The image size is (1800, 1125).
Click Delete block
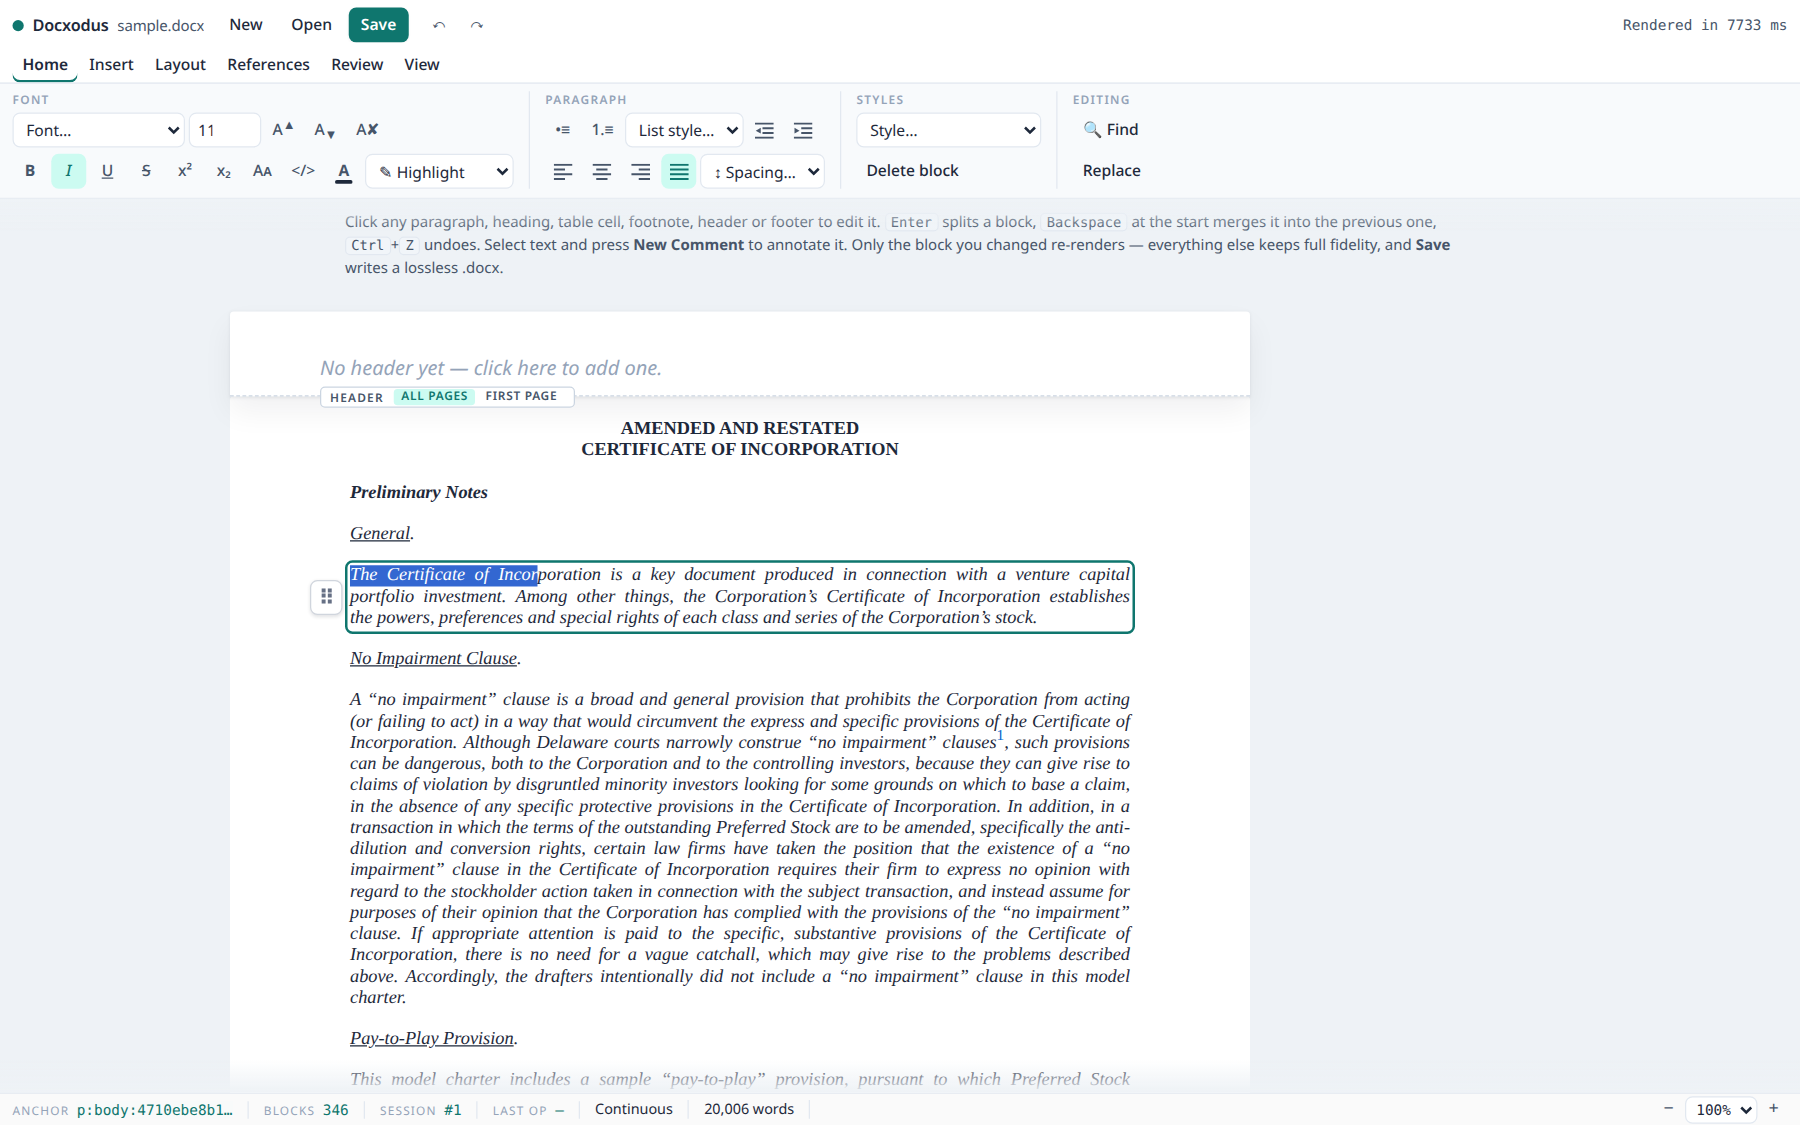tap(912, 171)
